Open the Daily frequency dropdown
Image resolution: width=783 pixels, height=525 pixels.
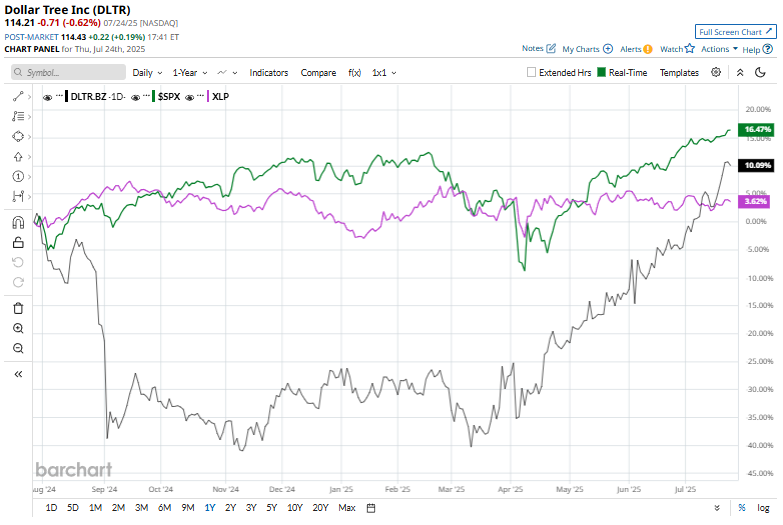coord(147,73)
